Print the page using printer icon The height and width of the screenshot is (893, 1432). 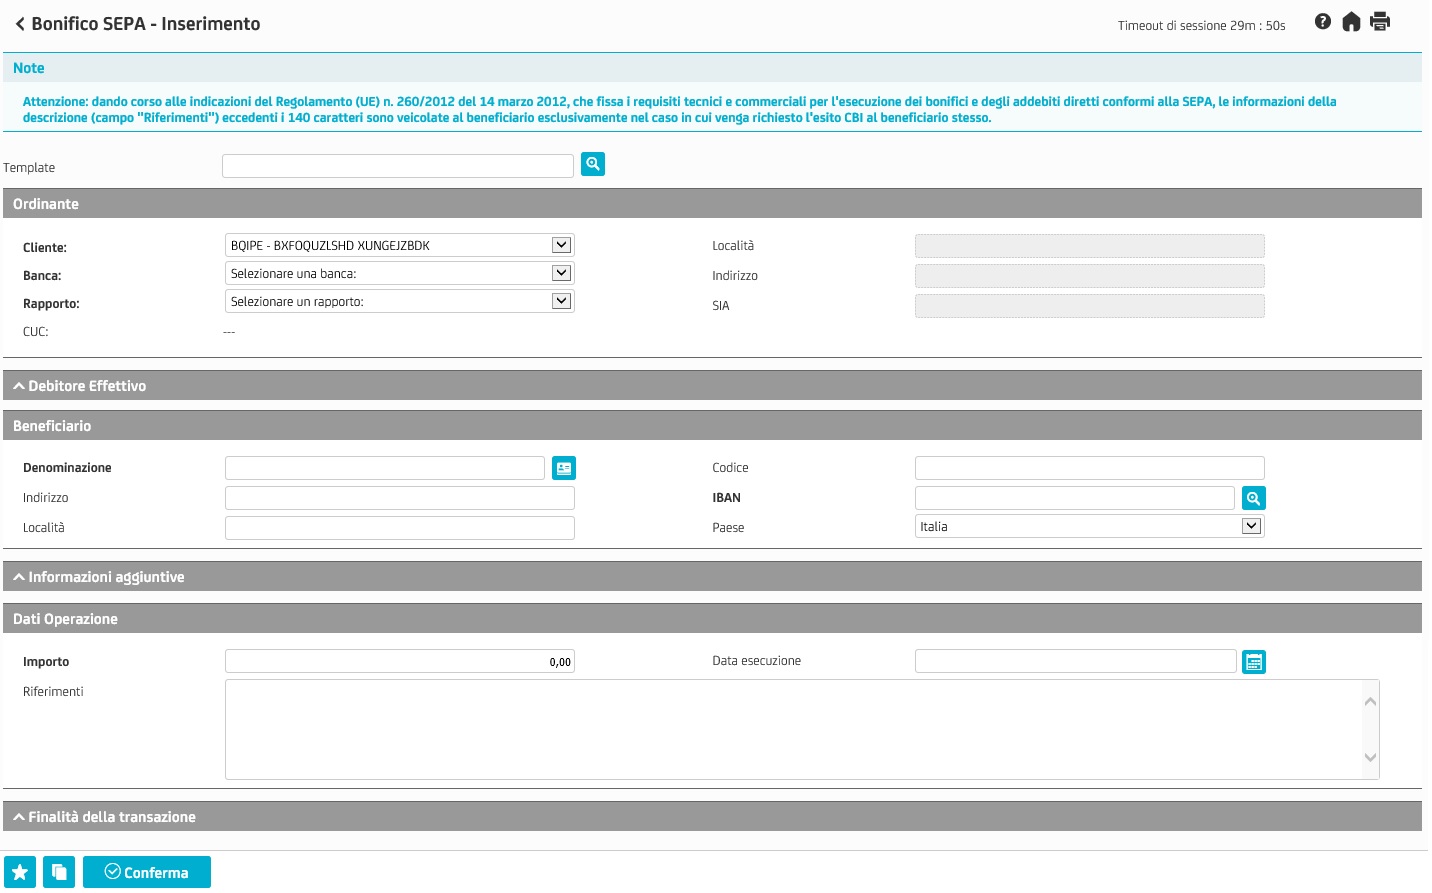(1380, 22)
